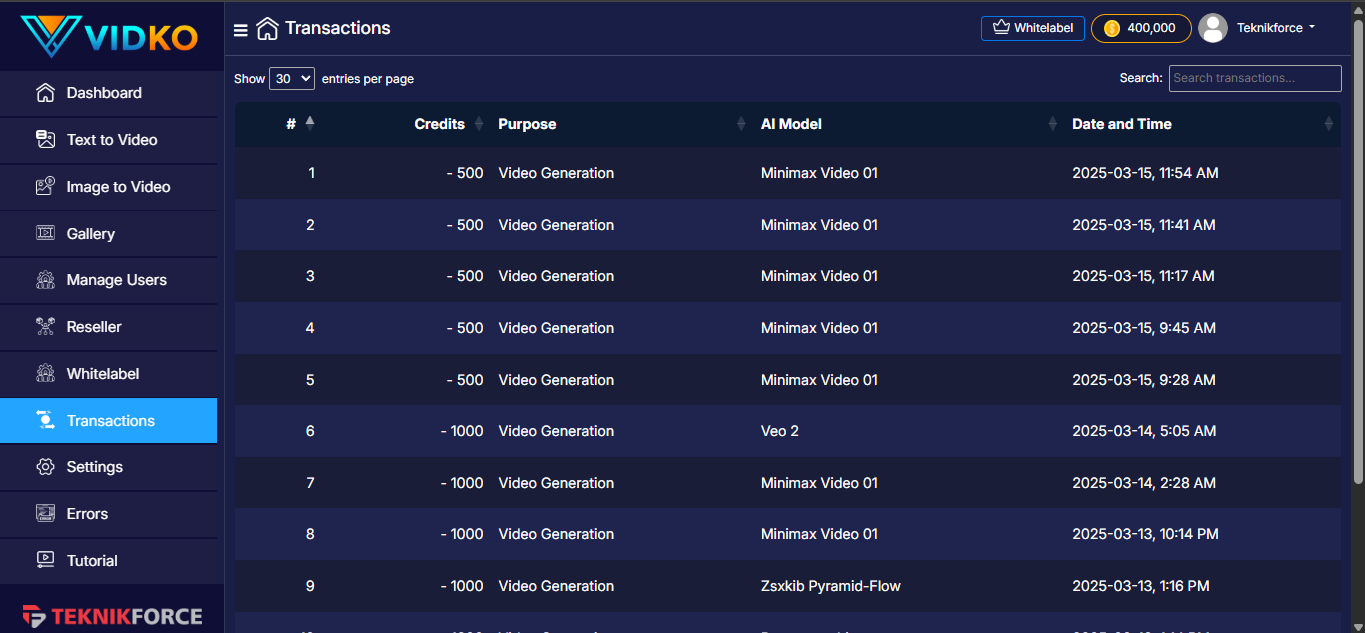This screenshot has width=1365, height=633.
Task: Click the Gallery icon in sidebar
Action: click(45, 233)
